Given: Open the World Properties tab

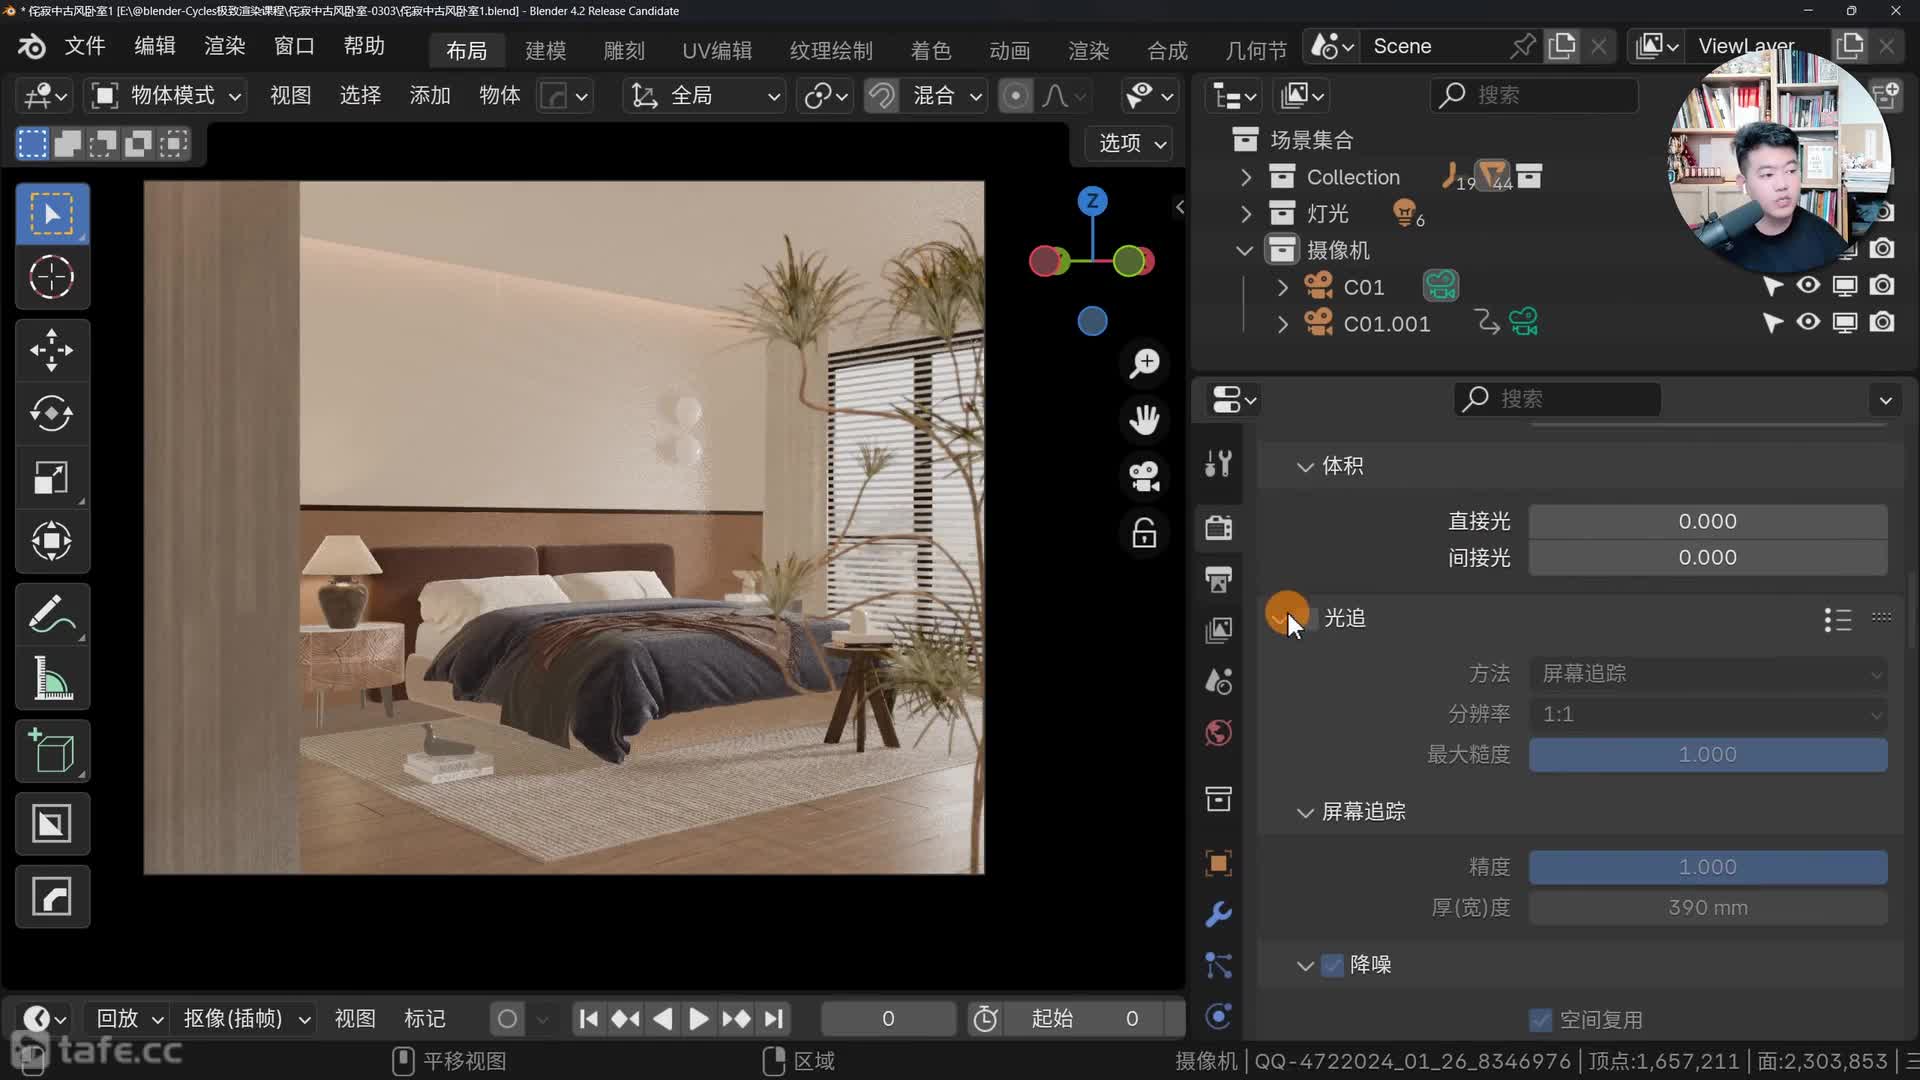Looking at the screenshot, I should pyautogui.click(x=1217, y=731).
